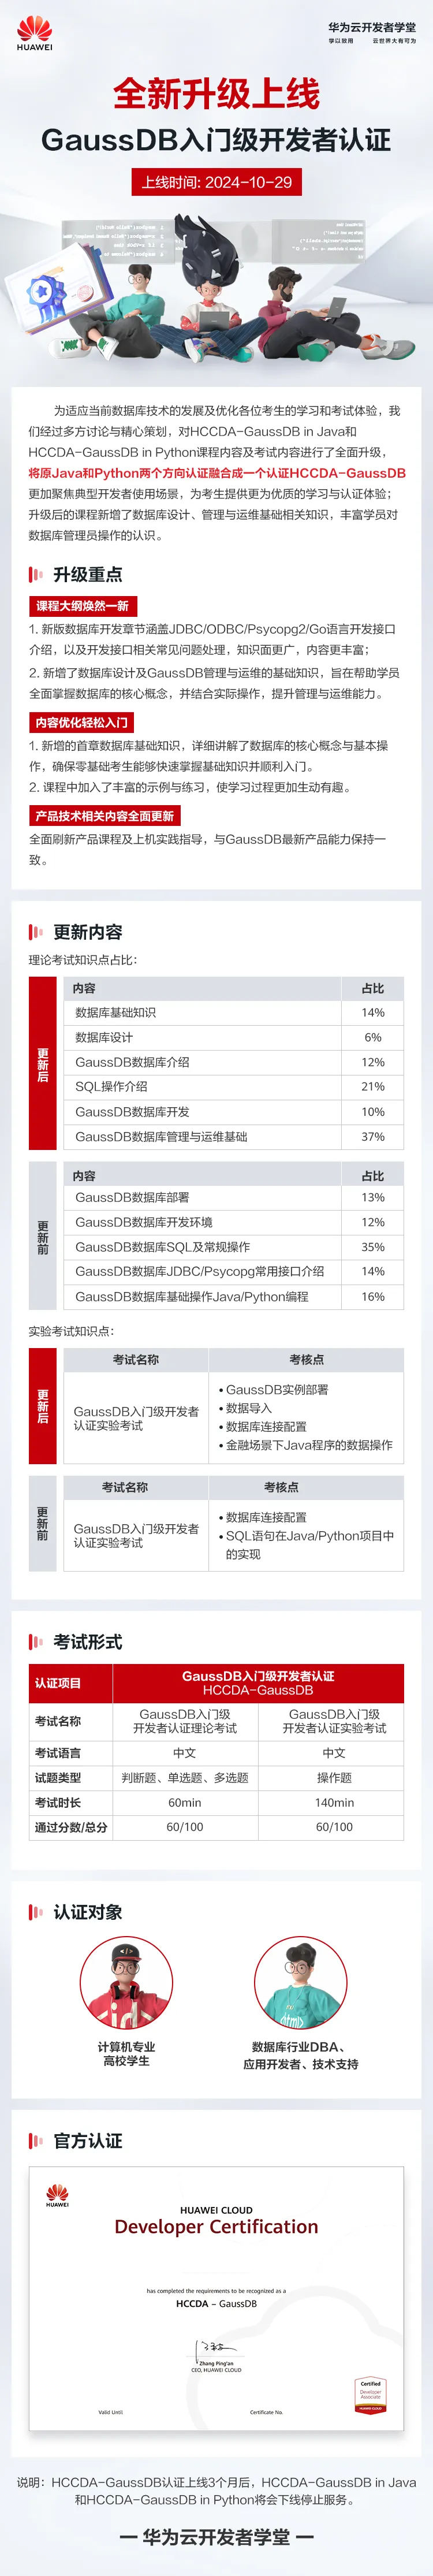
Task: Click the 上线时间: 2024-10-29 red banner
Action: [216, 182]
